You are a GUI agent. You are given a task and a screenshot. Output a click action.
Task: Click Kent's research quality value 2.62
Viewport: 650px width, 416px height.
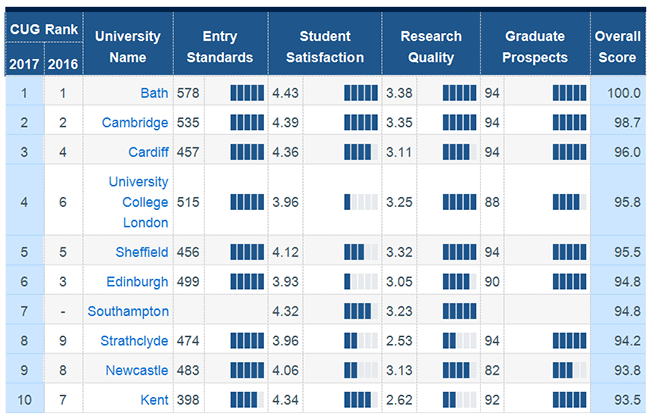tap(399, 400)
